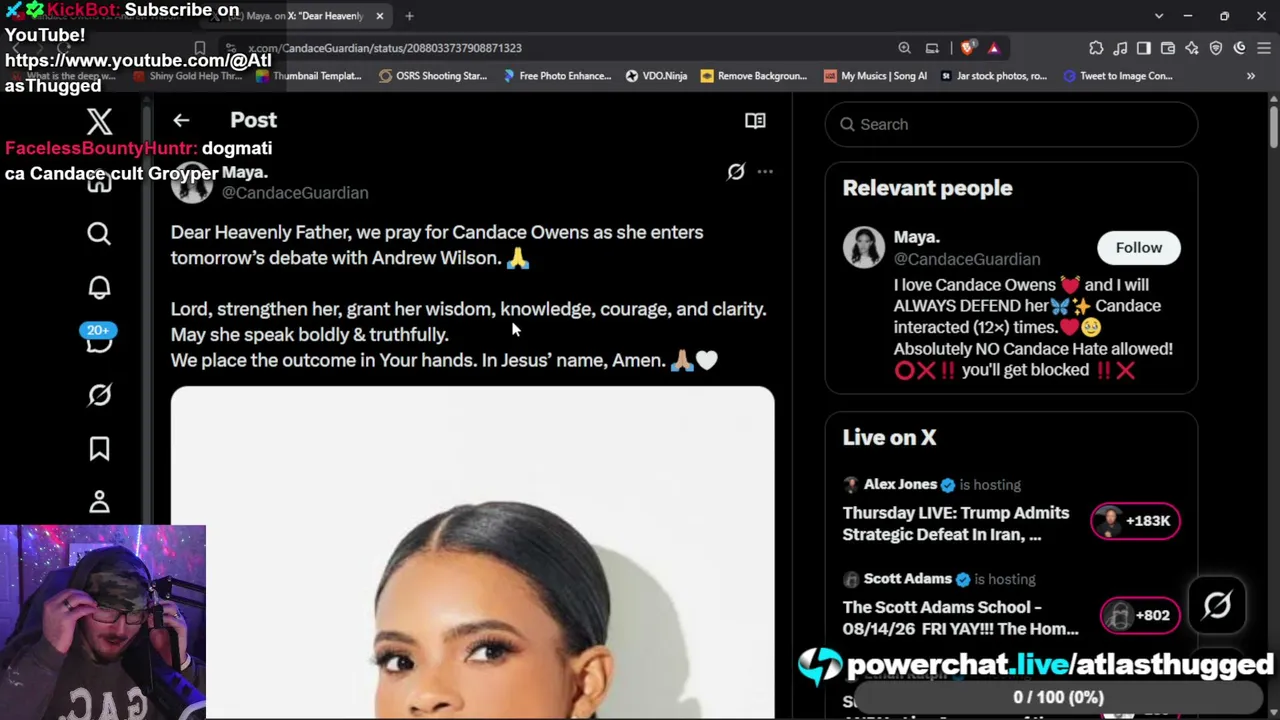Click the floating Grok button near powerchat overlay
This screenshot has width=1280, height=720.
pos(1217,605)
